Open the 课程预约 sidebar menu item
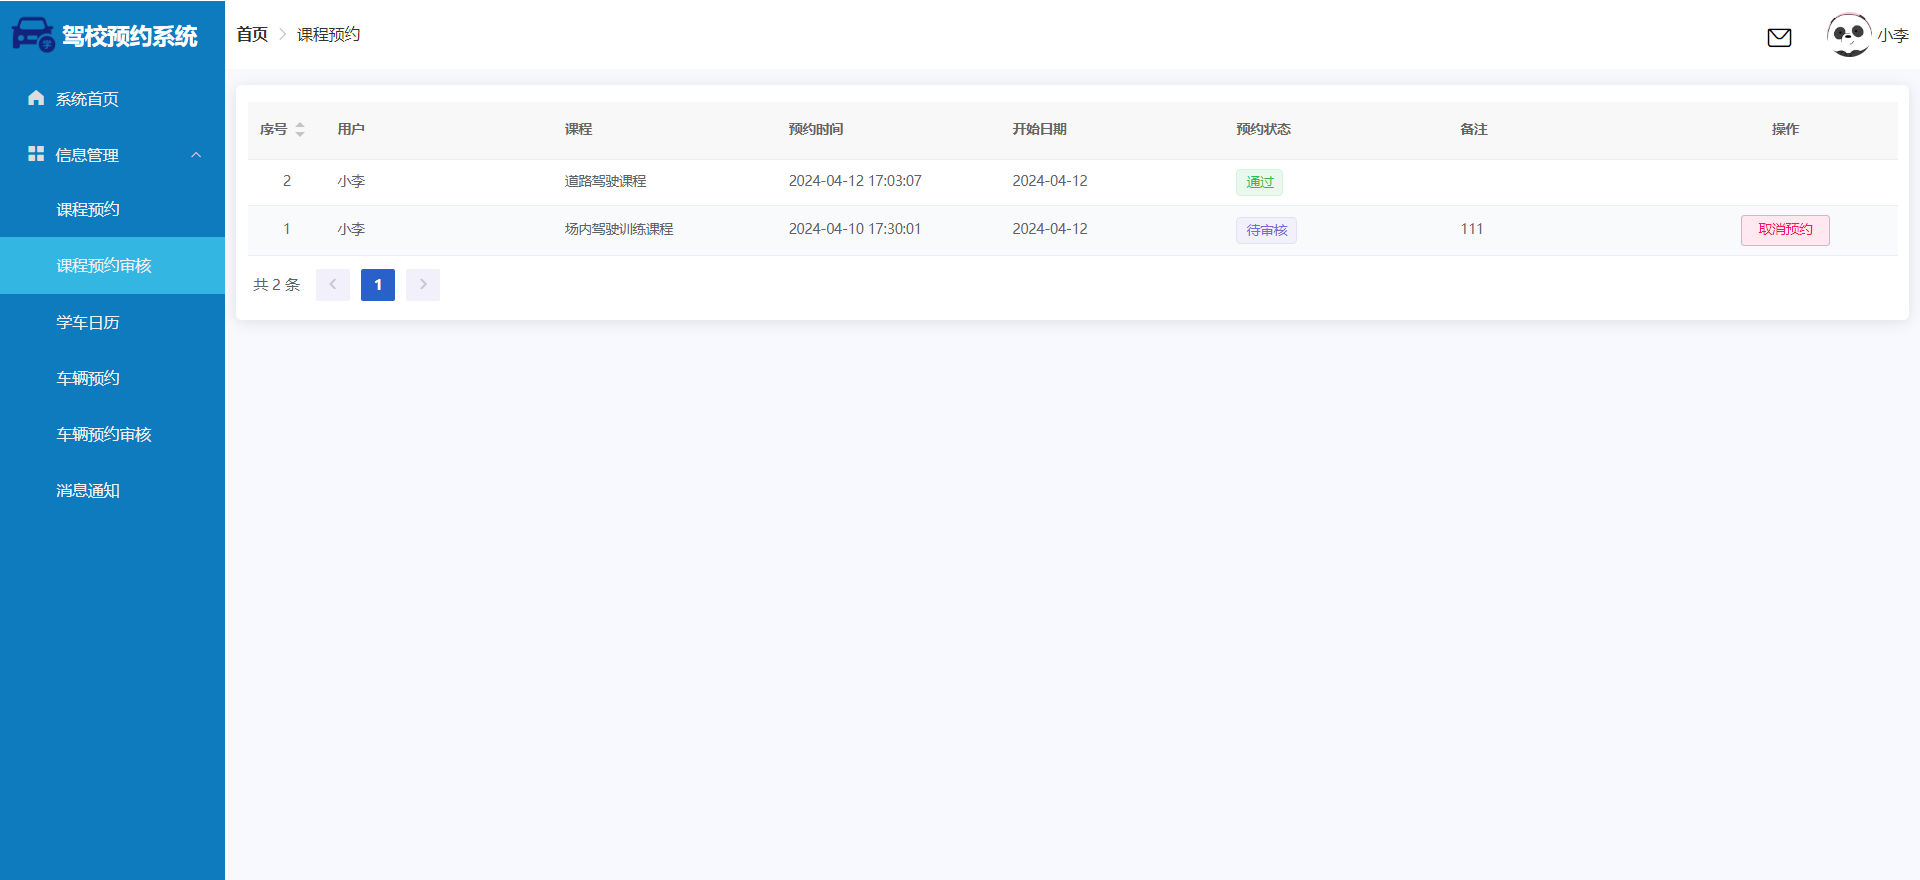The width and height of the screenshot is (1920, 880). 112,209
